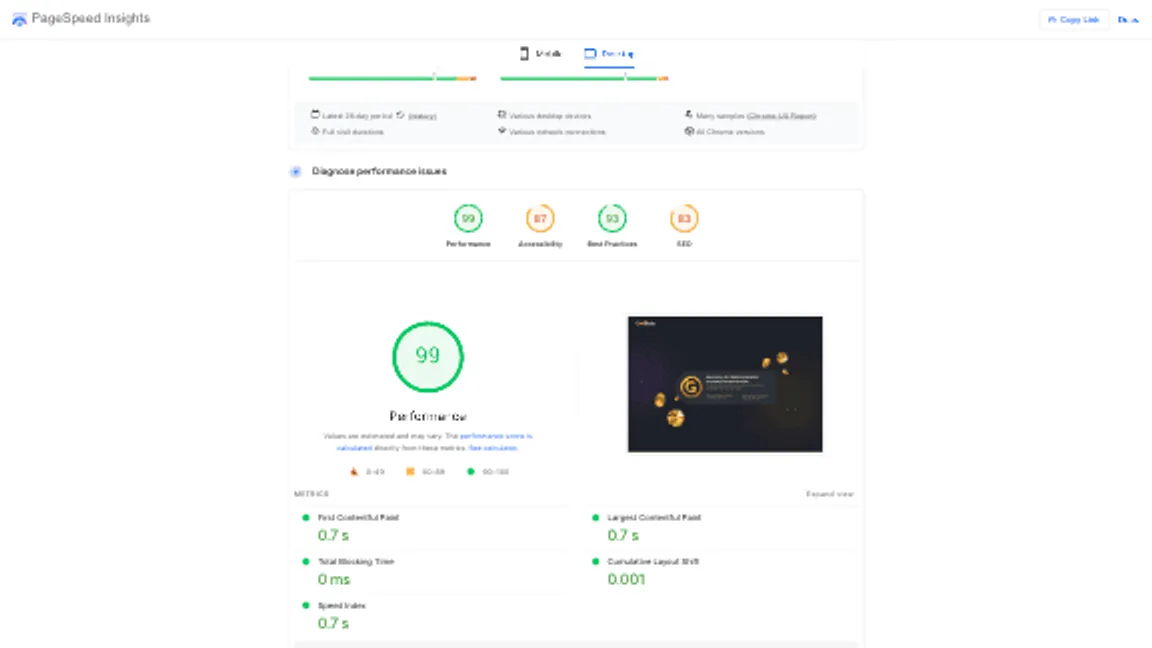This screenshot has height=648, width=1152.
Task: Click the blue icon beside Diagnose performance issues
Action: click(x=295, y=172)
